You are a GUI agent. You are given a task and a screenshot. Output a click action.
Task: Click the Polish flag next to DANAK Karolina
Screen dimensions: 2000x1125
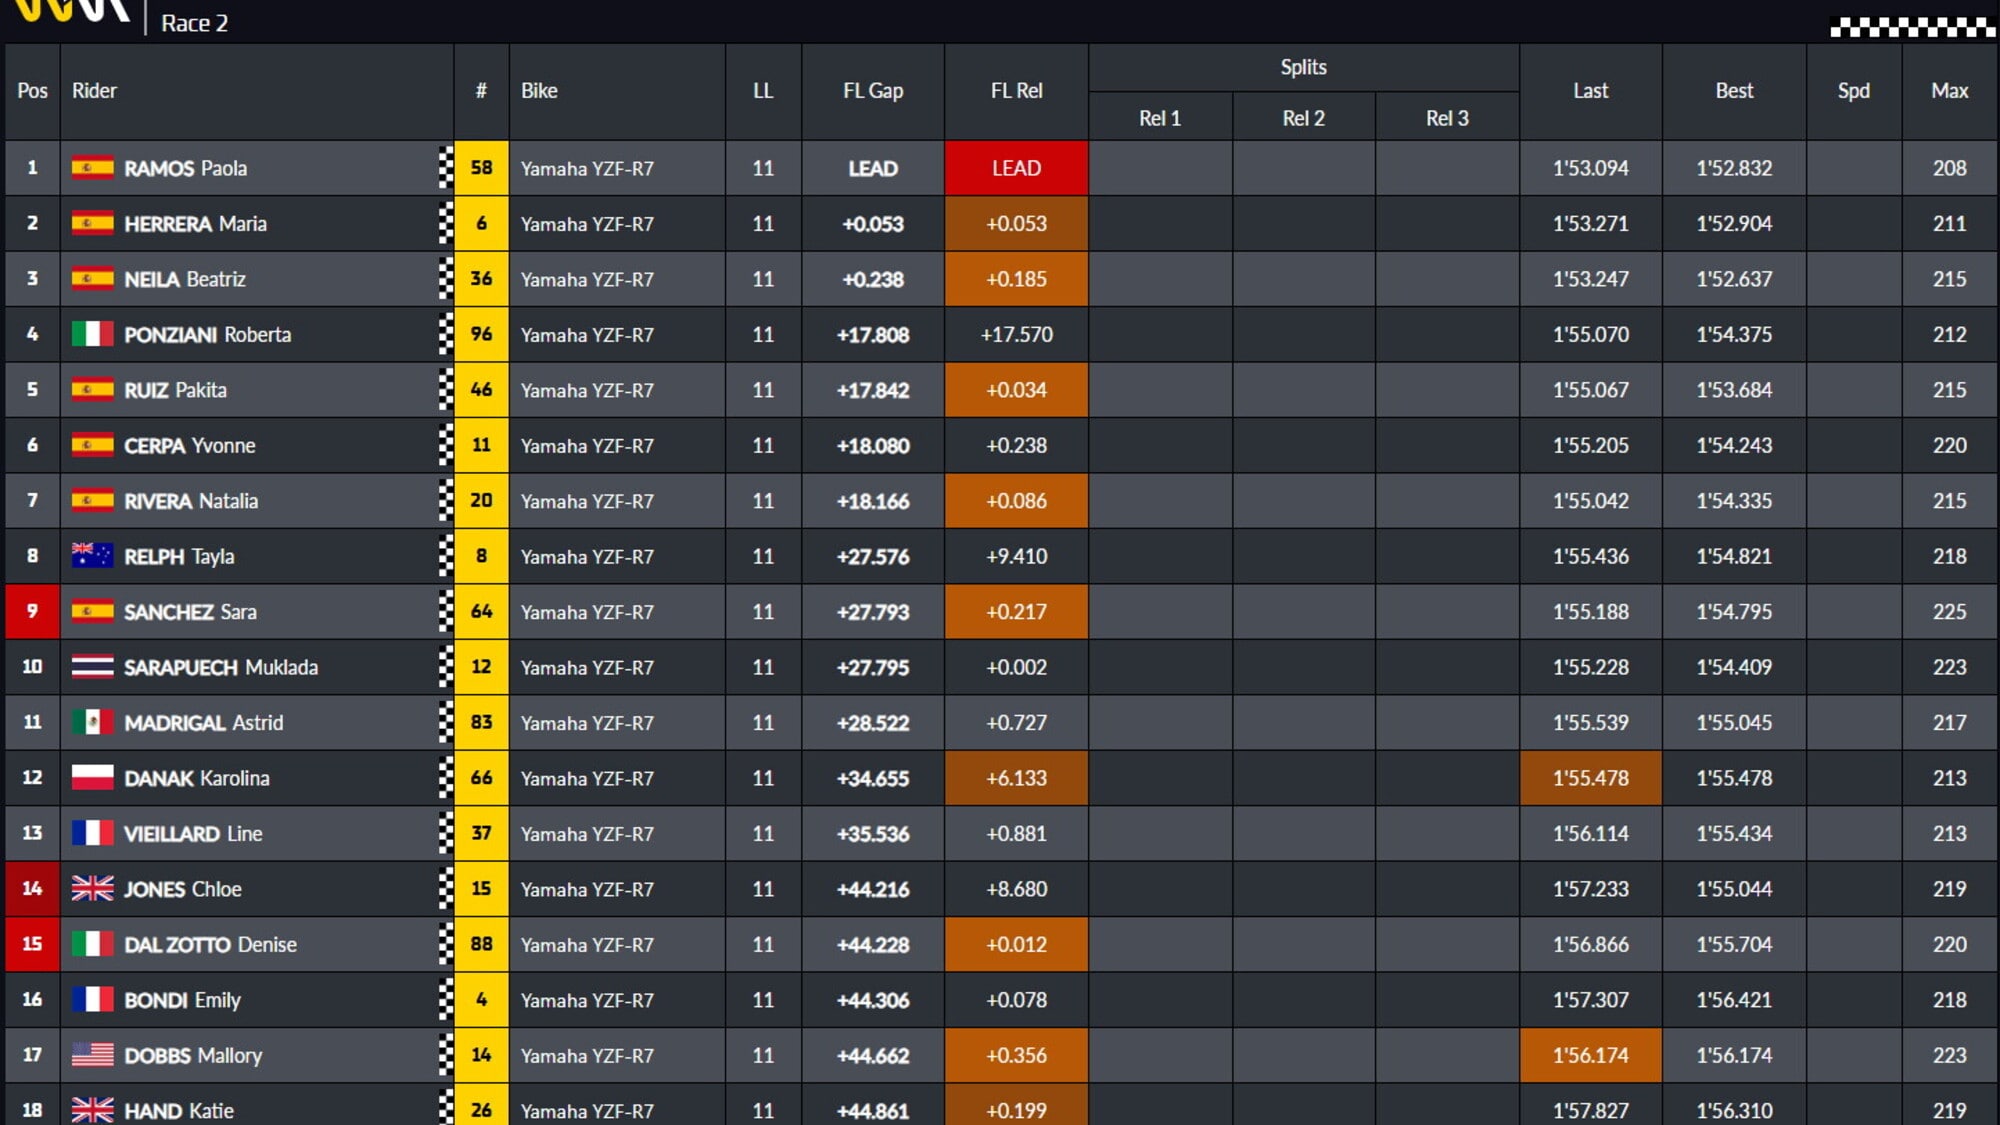pyautogui.click(x=92, y=778)
